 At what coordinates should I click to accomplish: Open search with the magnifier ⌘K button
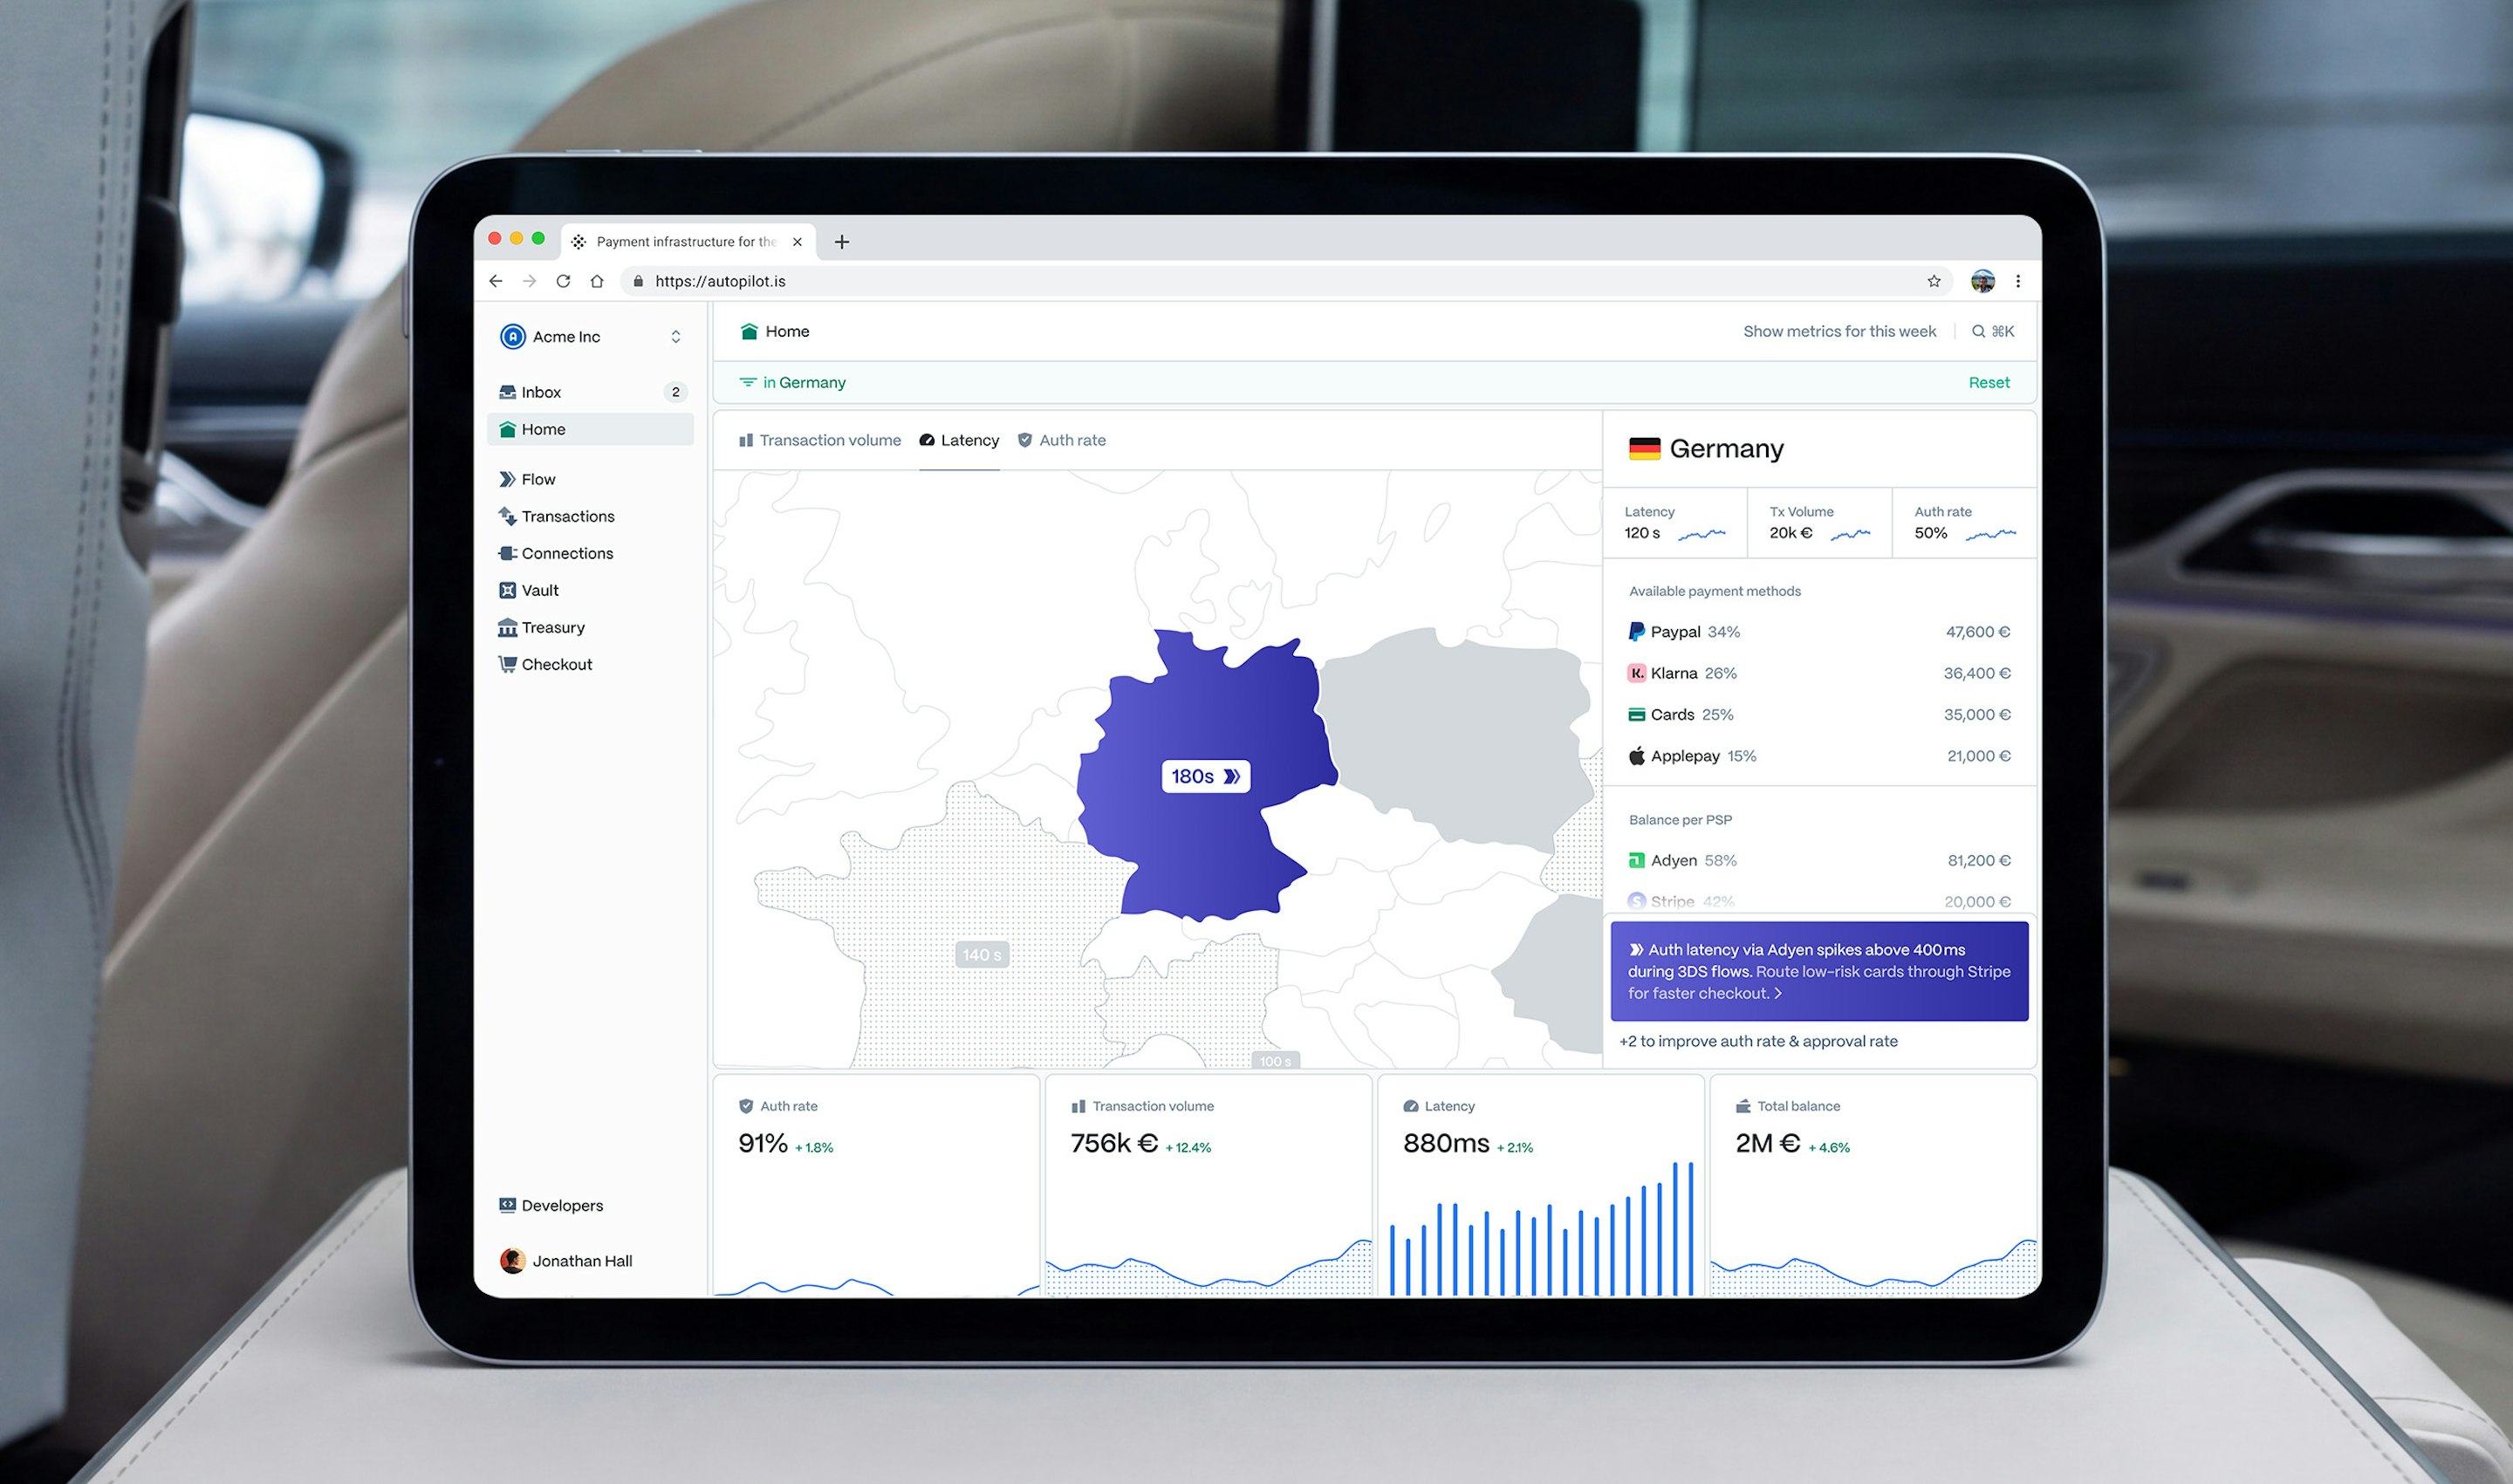coord(1992,331)
